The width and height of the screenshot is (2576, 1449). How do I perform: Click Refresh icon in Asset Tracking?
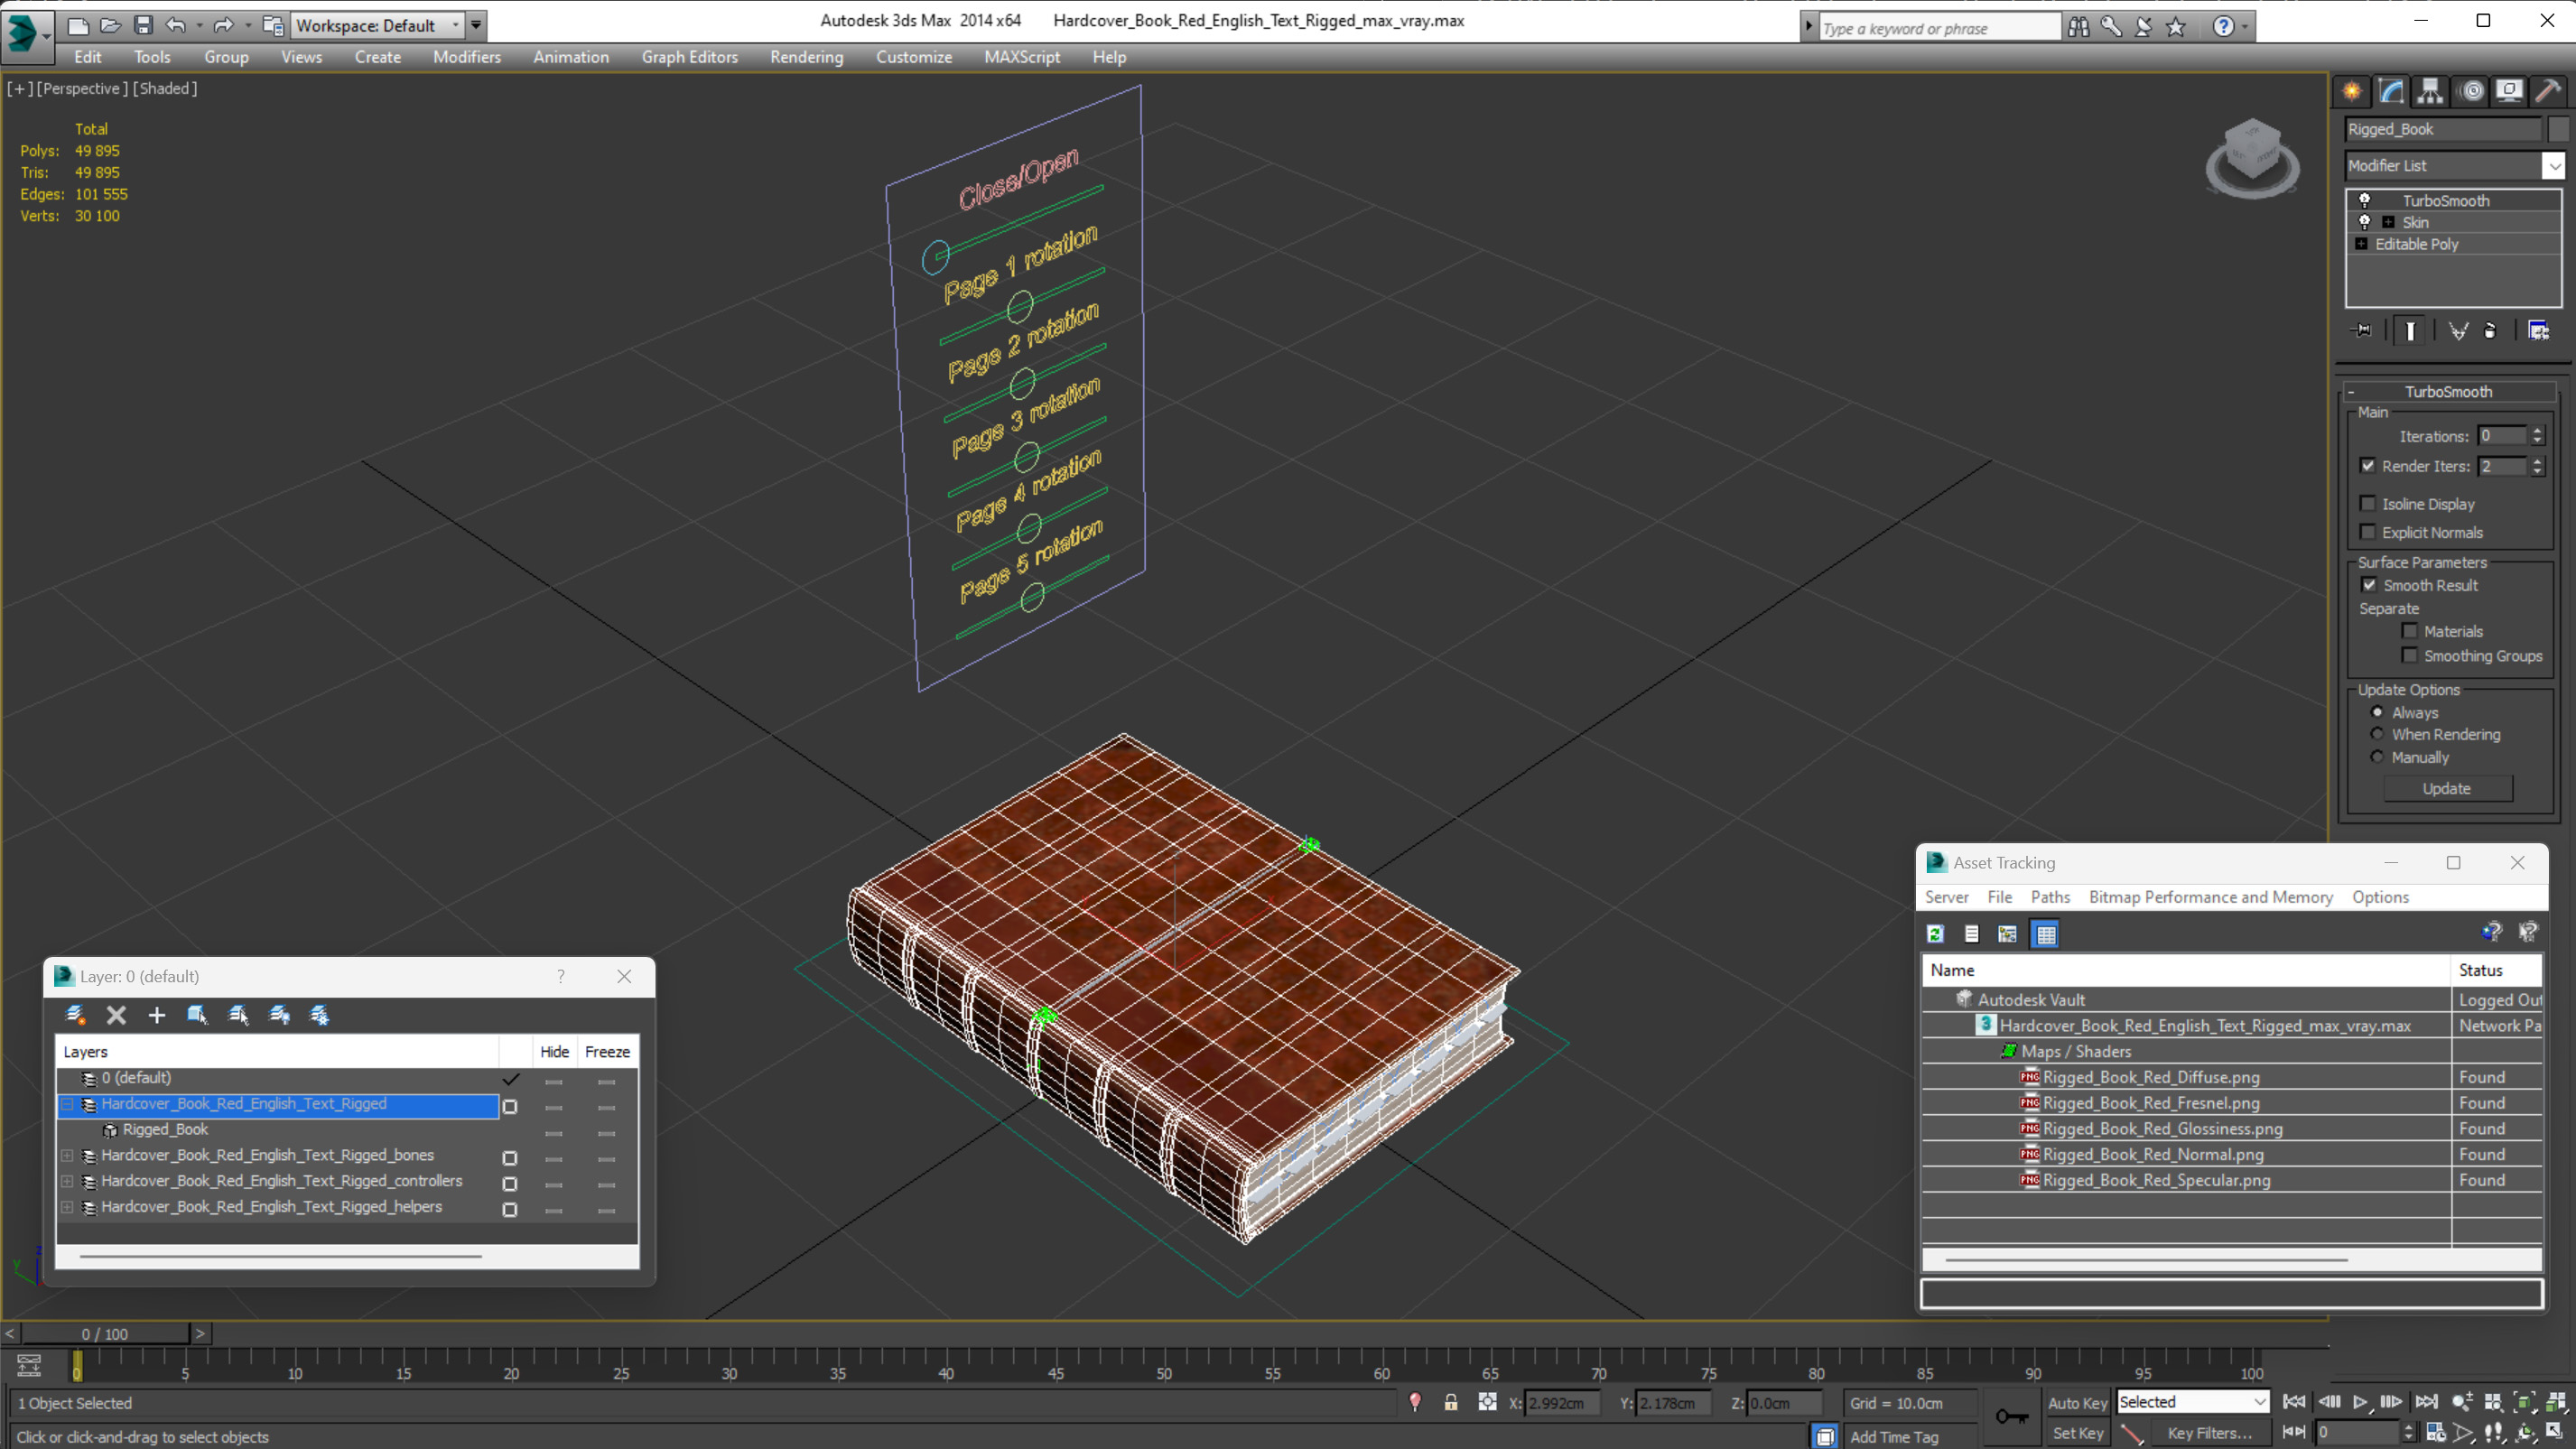1935,933
